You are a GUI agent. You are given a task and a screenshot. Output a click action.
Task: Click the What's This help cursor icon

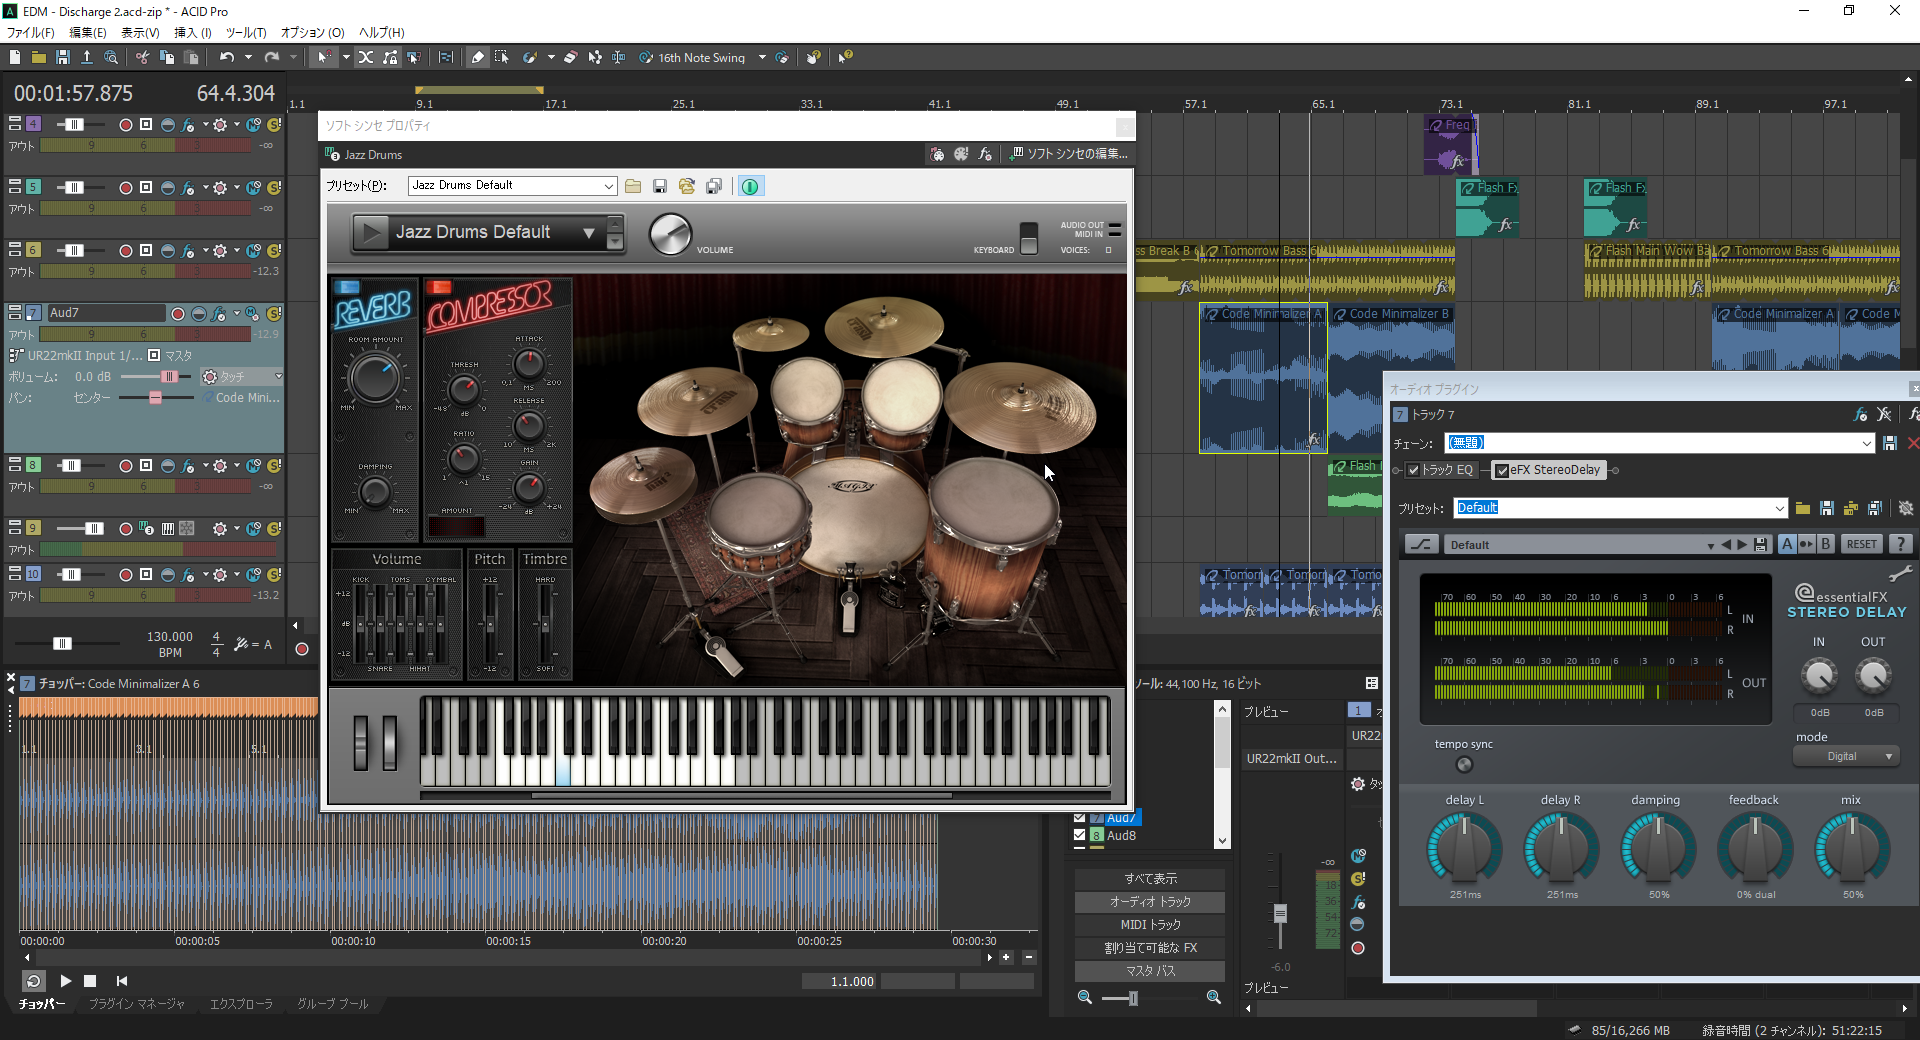click(x=846, y=57)
